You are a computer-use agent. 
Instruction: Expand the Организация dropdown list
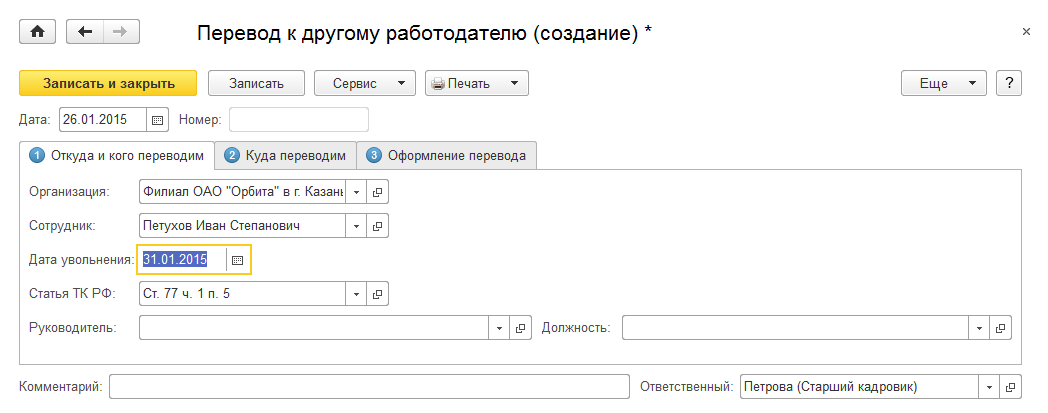(x=356, y=191)
